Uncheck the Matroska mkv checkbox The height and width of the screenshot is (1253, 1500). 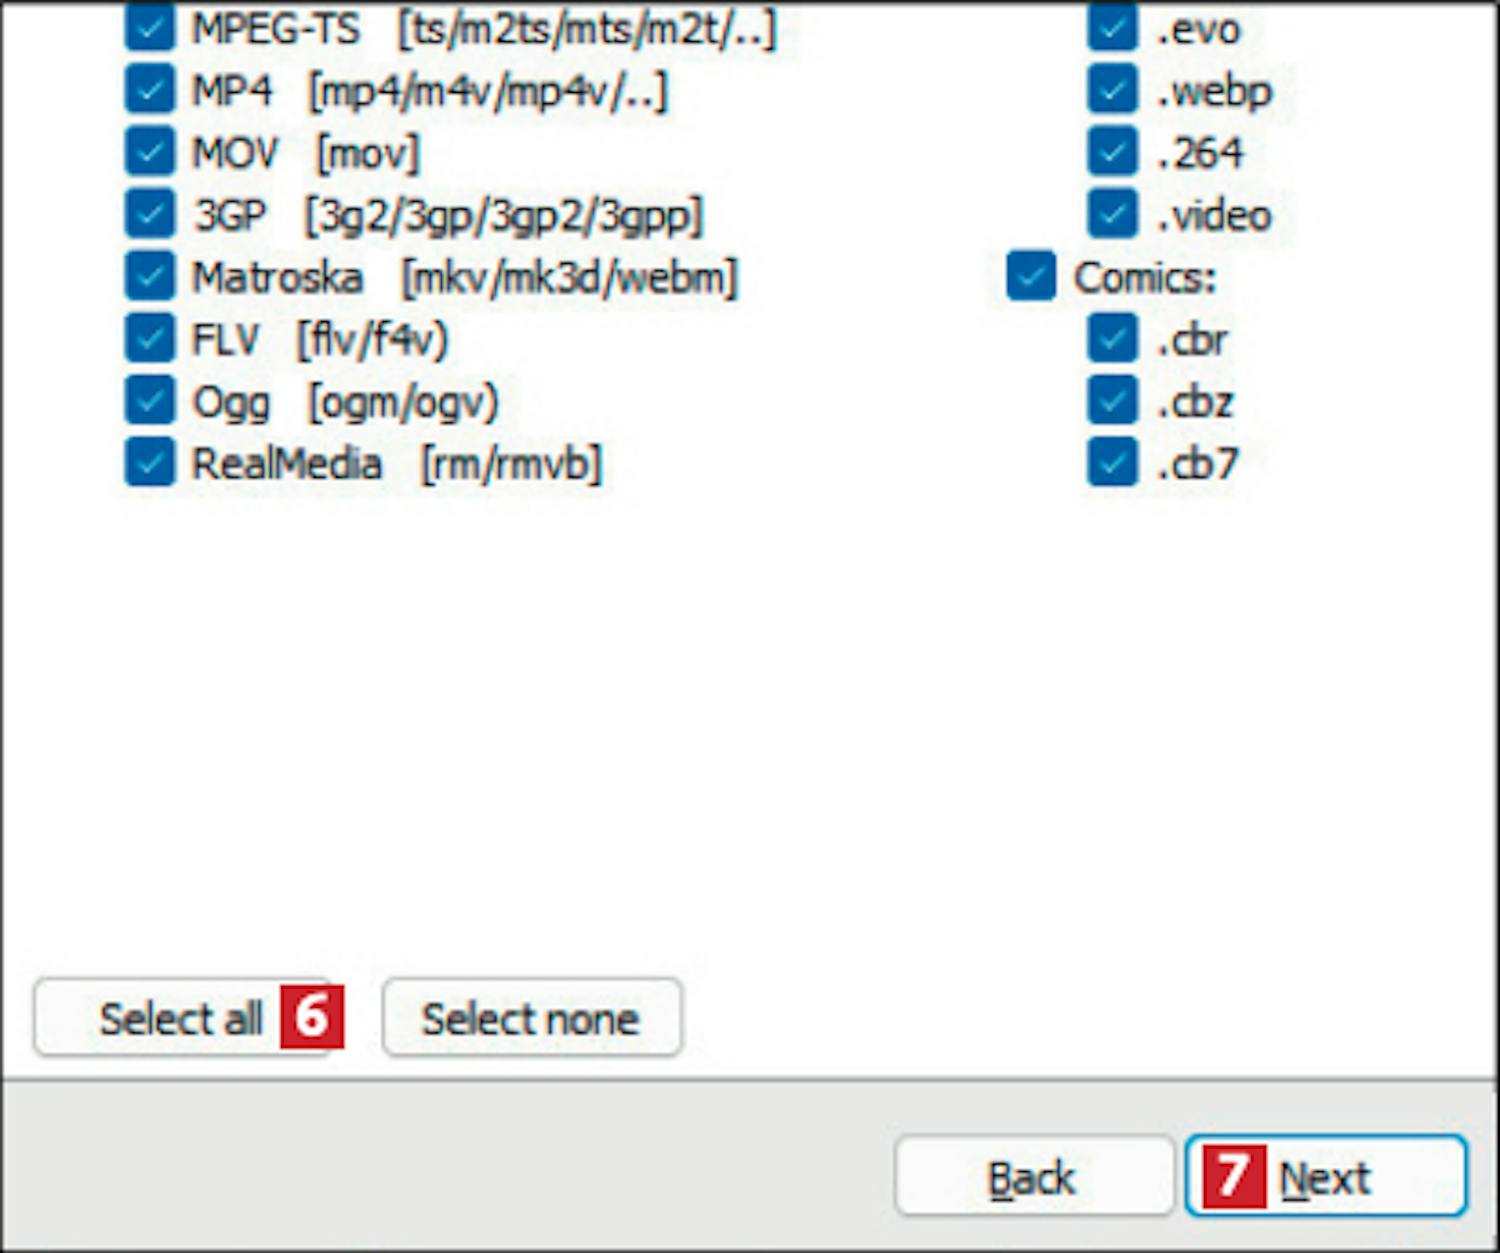150,276
